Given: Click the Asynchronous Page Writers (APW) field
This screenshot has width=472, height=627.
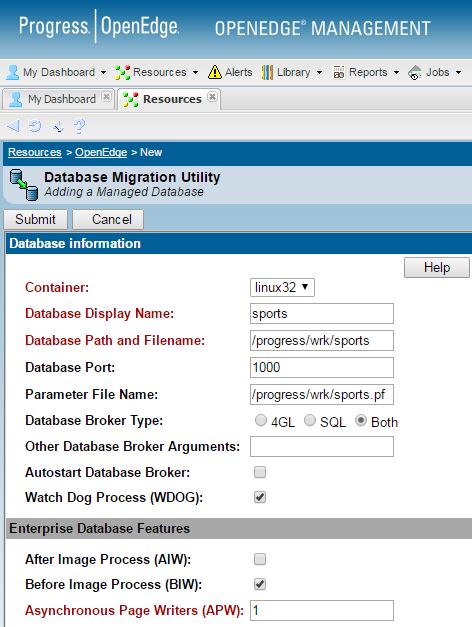Looking at the screenshot, I should 322,610.
